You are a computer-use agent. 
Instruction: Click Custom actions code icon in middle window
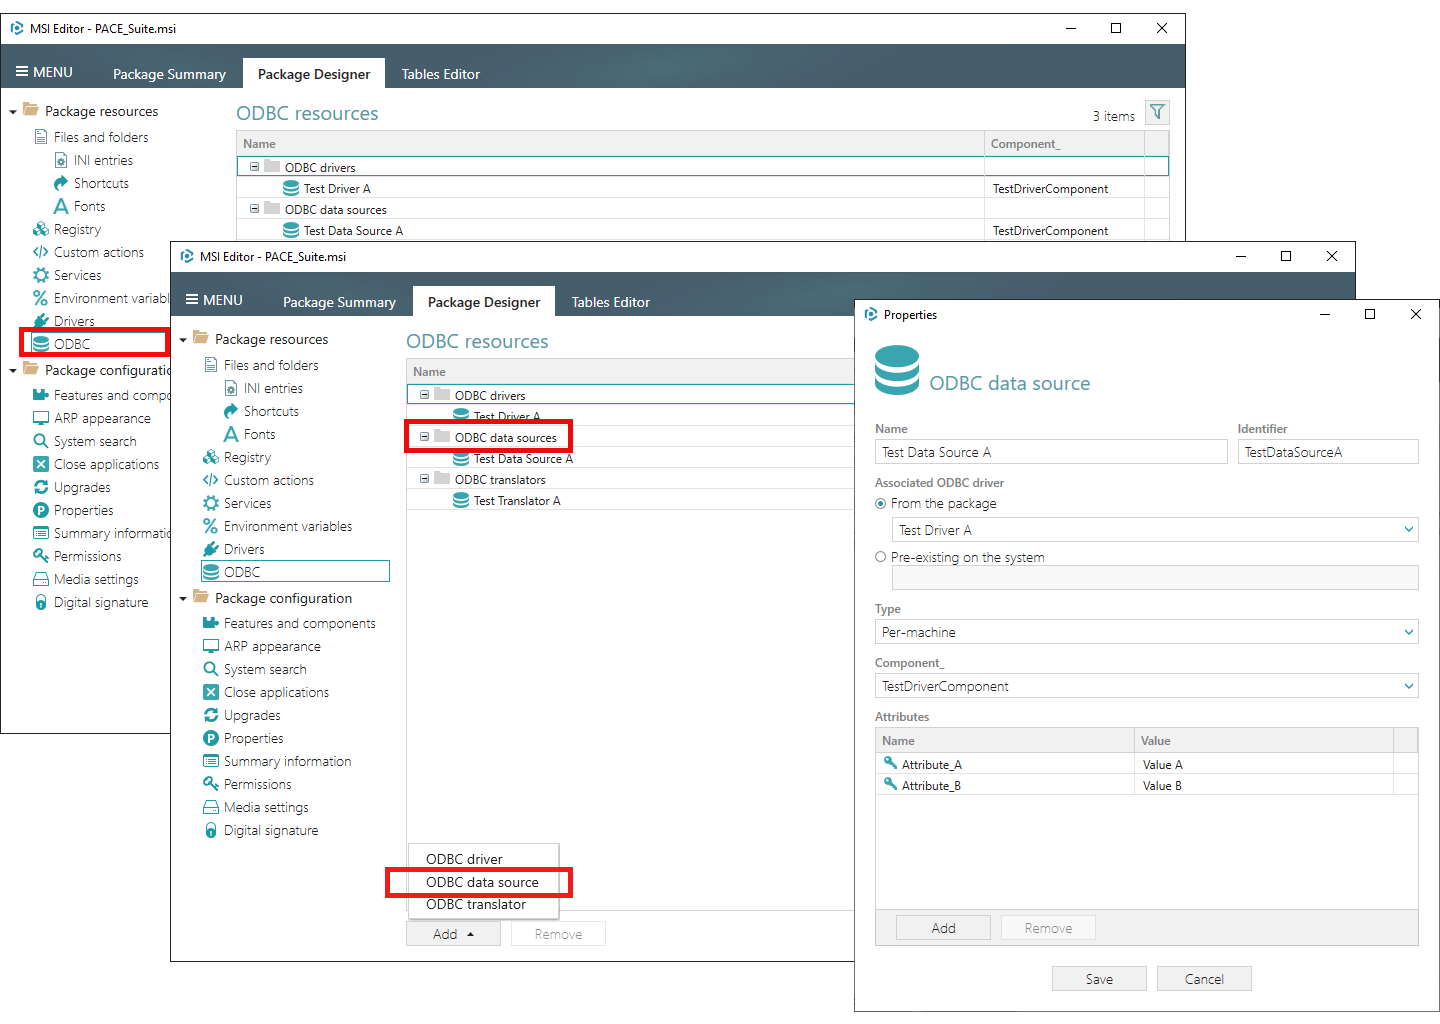pos(211,480)
